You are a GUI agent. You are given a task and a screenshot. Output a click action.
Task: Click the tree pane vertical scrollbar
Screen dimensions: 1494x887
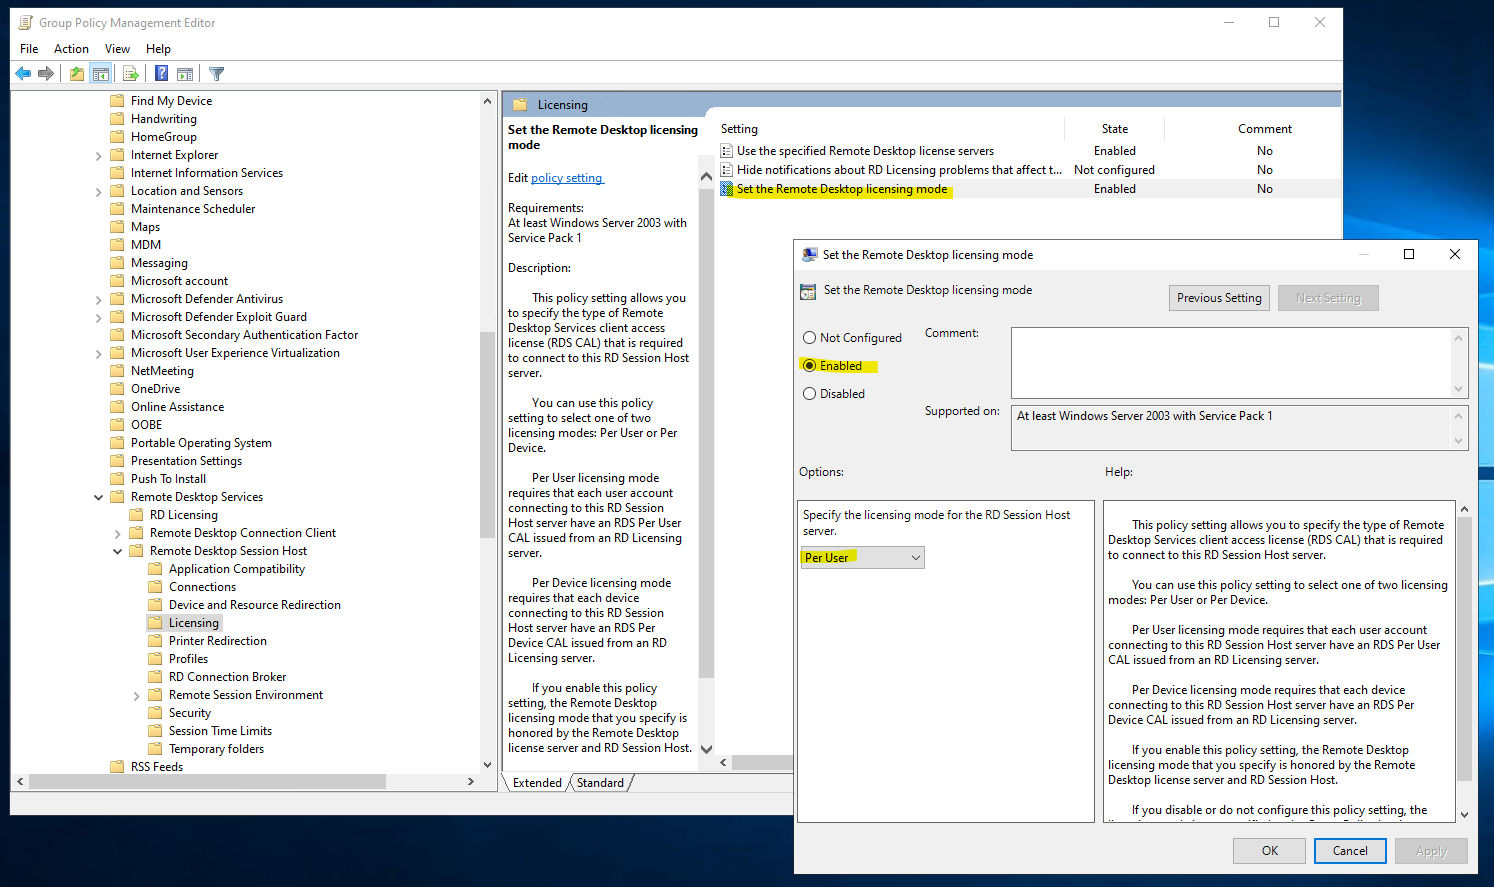tap(488, 434)
